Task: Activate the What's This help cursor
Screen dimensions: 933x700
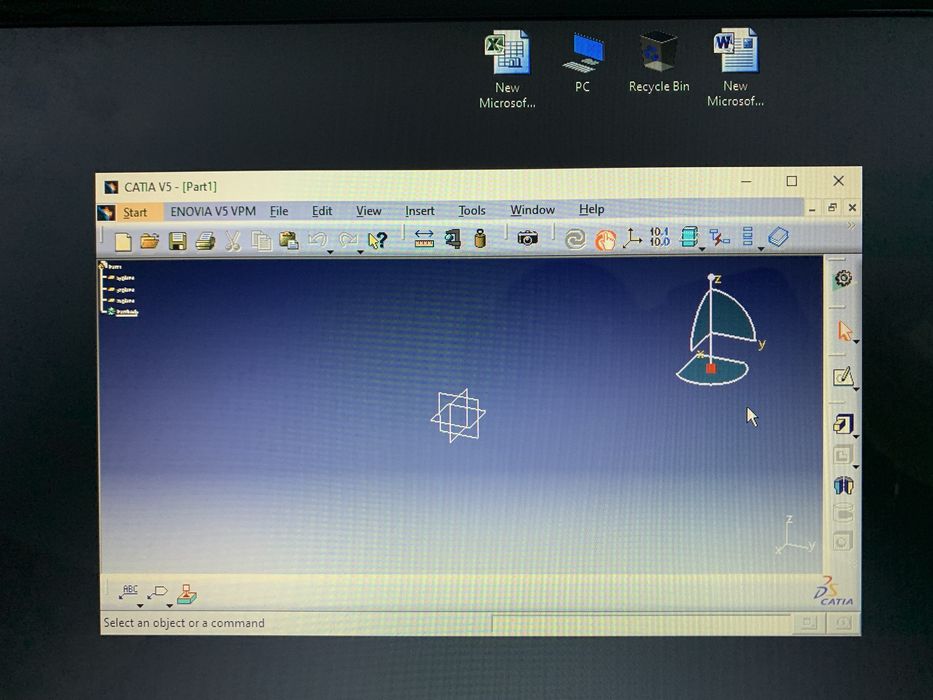Action: 377,240
